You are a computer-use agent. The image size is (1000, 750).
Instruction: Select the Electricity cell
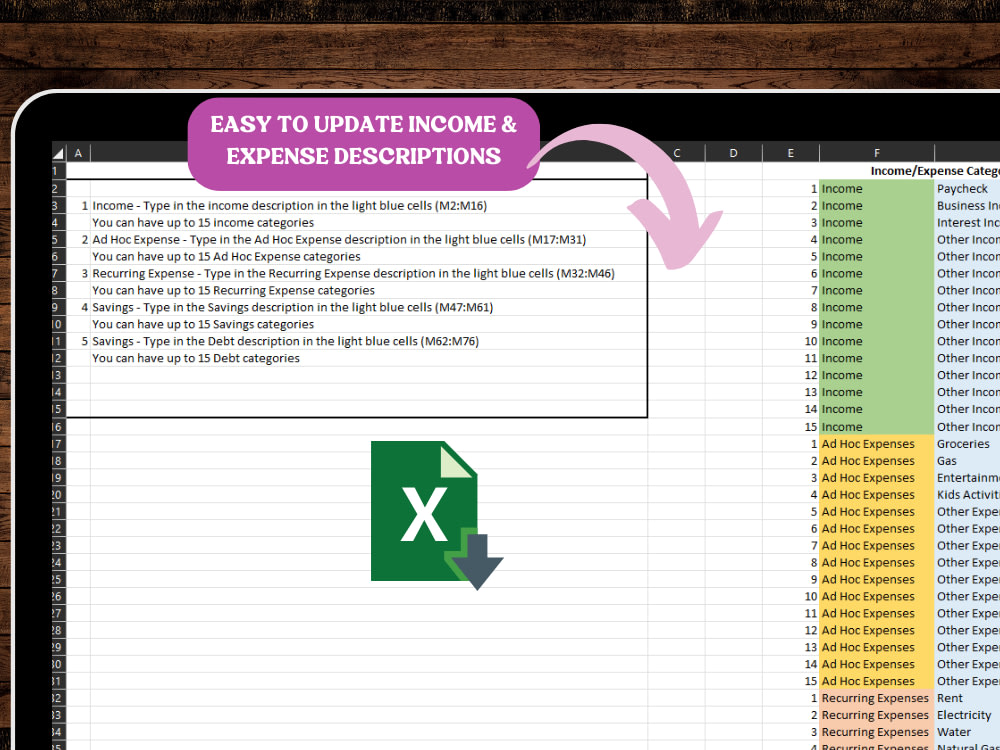[963, 715]
